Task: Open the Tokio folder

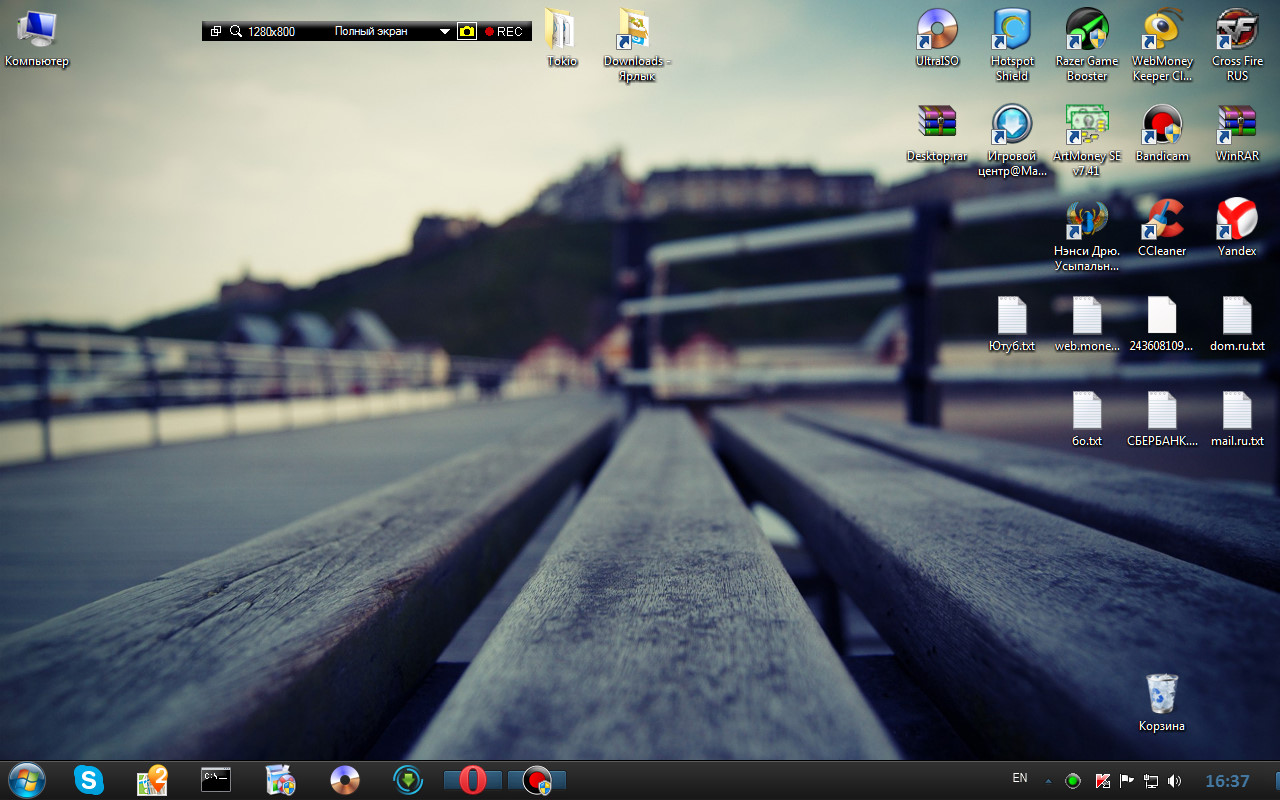Action: tap(562, 38)
